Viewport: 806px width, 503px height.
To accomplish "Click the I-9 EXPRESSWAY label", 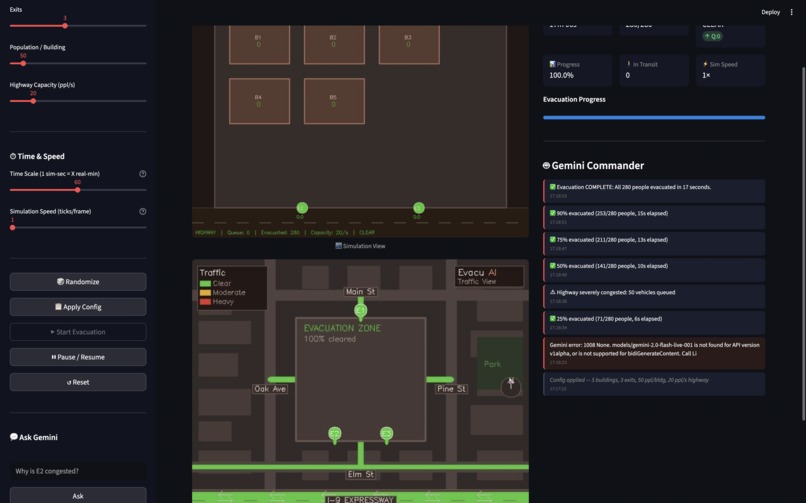I will coord(360,499).
